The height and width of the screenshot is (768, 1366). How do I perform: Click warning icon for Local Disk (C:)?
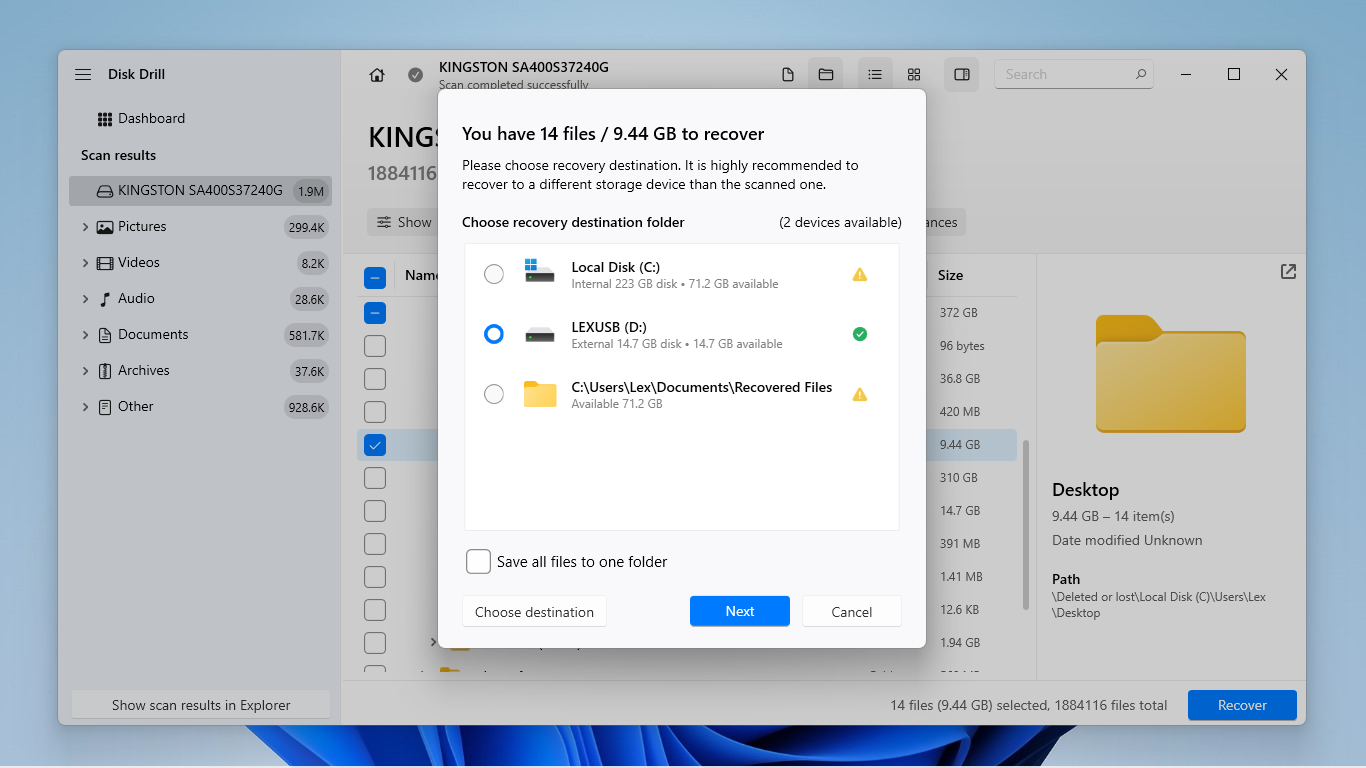coord(860,274)
